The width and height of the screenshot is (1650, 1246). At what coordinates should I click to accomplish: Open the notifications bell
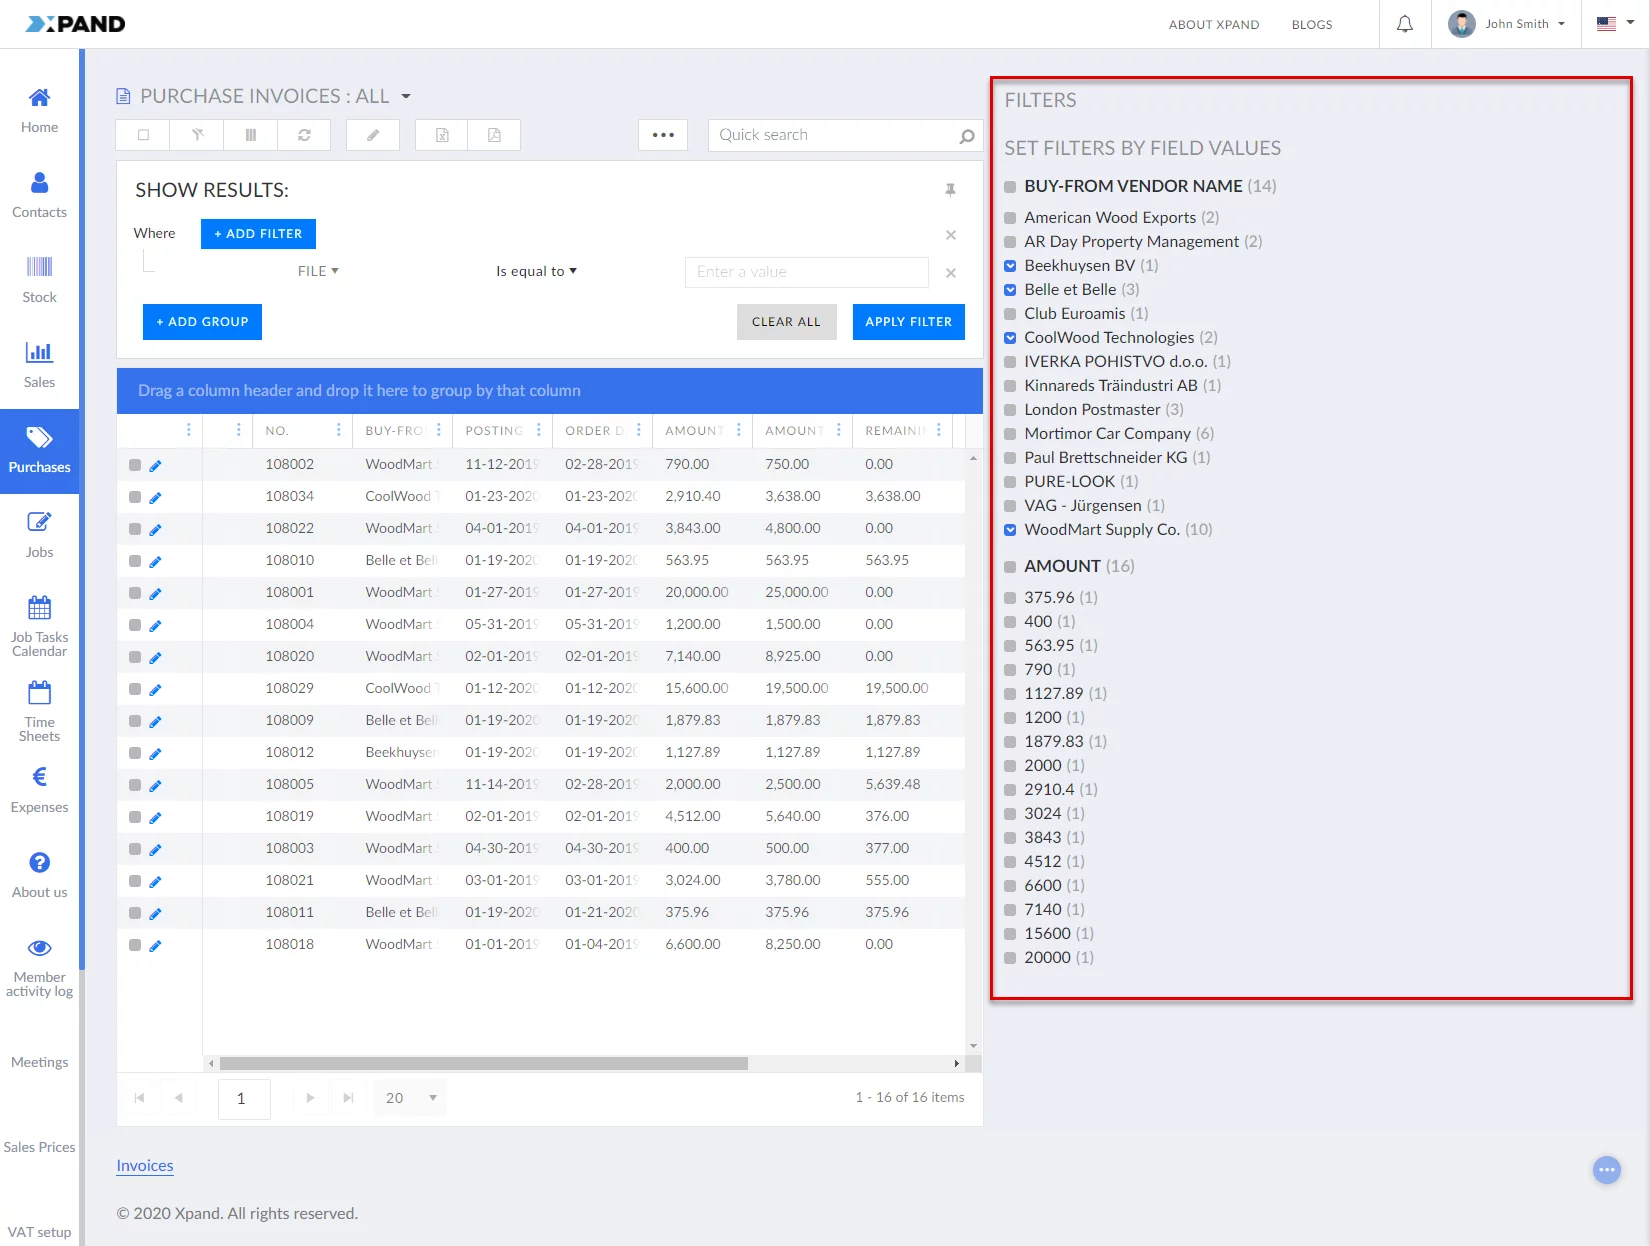[x=1405, y=24]
